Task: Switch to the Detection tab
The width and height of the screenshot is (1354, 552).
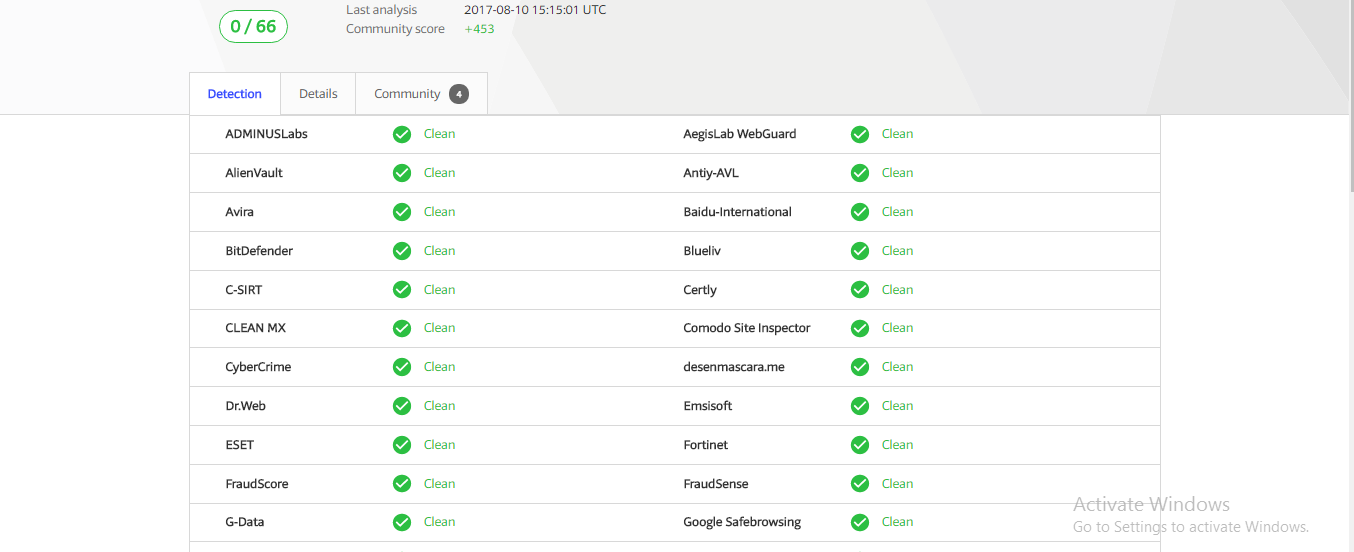Action: click(x=235, y=94)
